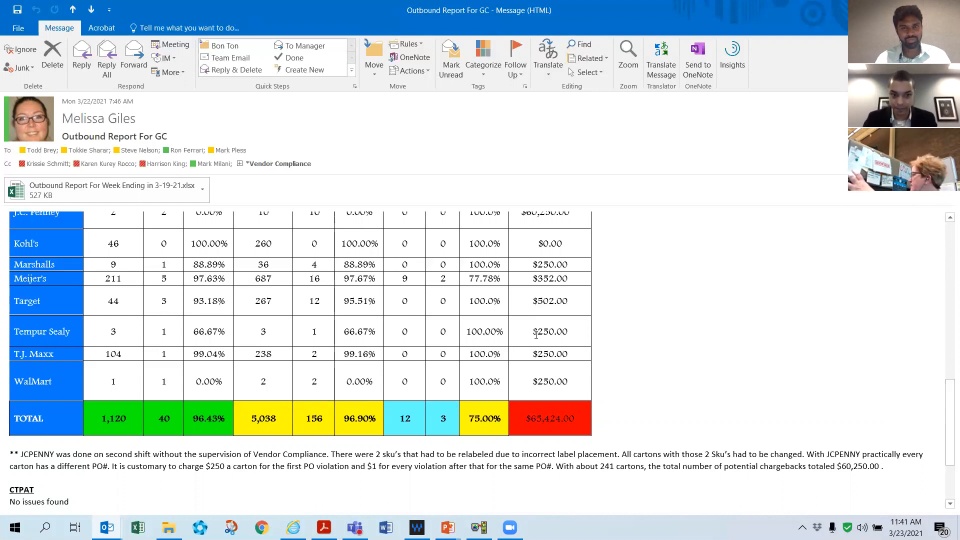Image resolution: width=960 pixels, height=540 pixels.
Task: Click the red total chargeback cell
Action: pyautogui.click(x=550, y=418)
